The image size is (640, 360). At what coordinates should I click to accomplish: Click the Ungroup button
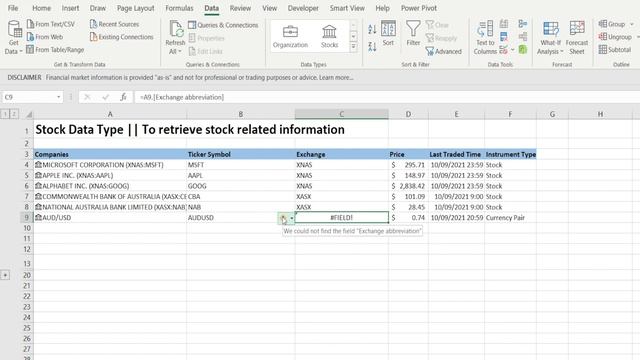pos(615,37)
